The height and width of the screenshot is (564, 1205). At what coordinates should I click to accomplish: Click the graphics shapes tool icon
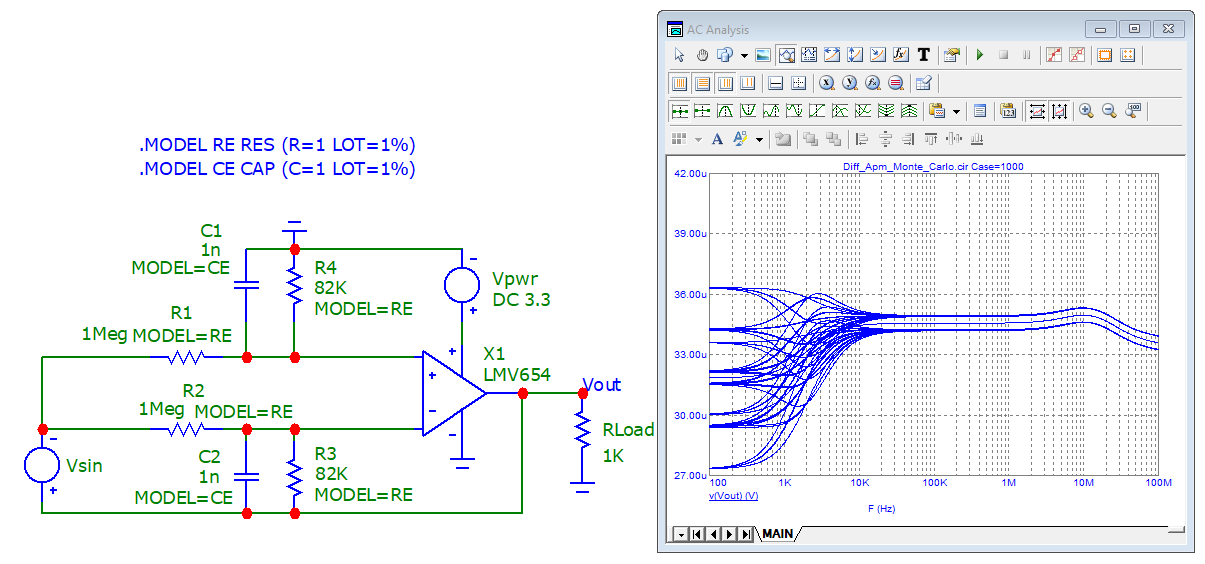click(x=725, y=55)
